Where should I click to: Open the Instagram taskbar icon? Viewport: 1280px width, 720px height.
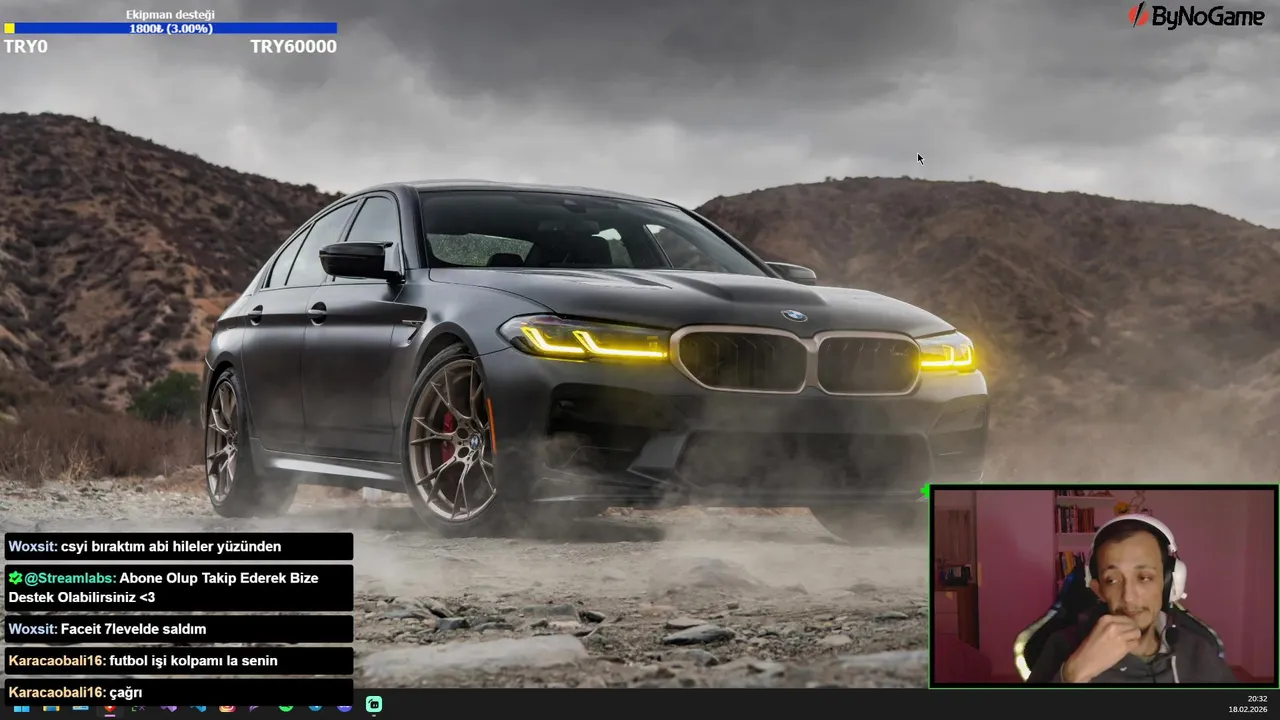(x=227, y=708)
